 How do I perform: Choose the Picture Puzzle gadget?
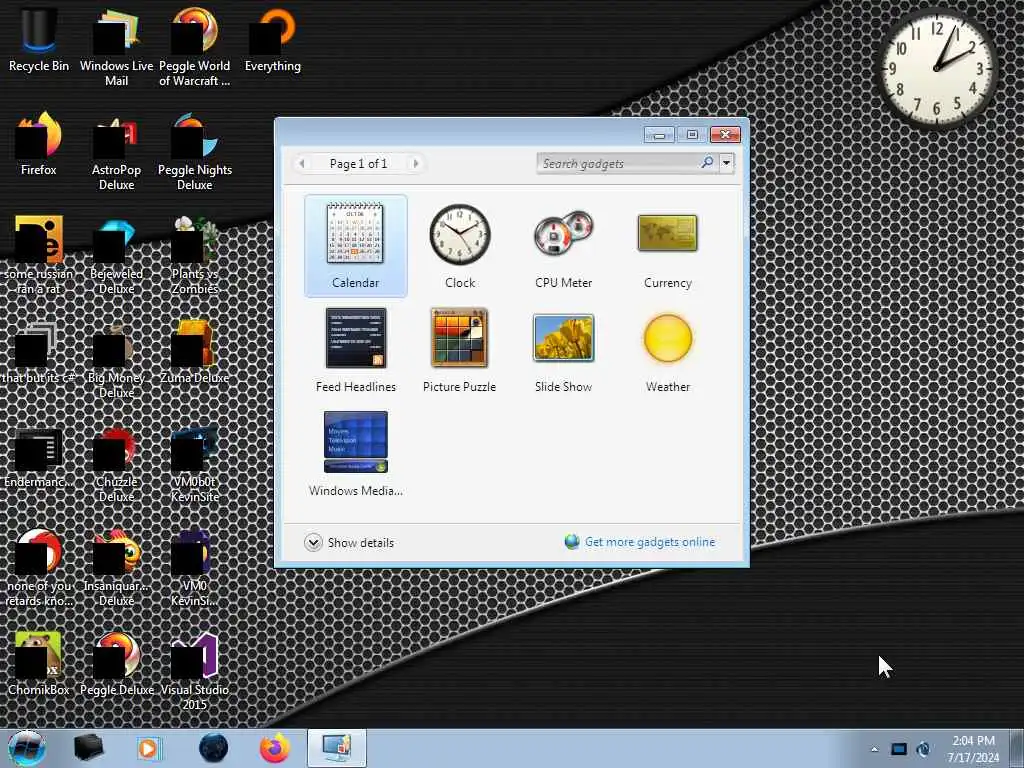(x=460, y=349)
